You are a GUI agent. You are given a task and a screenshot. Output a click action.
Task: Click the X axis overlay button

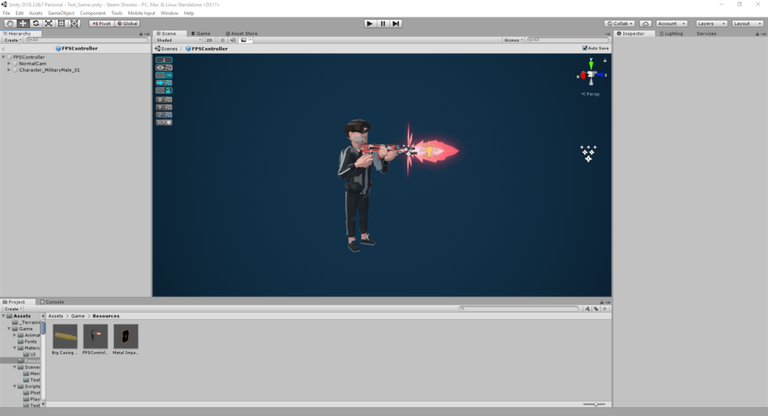point(164,99)
